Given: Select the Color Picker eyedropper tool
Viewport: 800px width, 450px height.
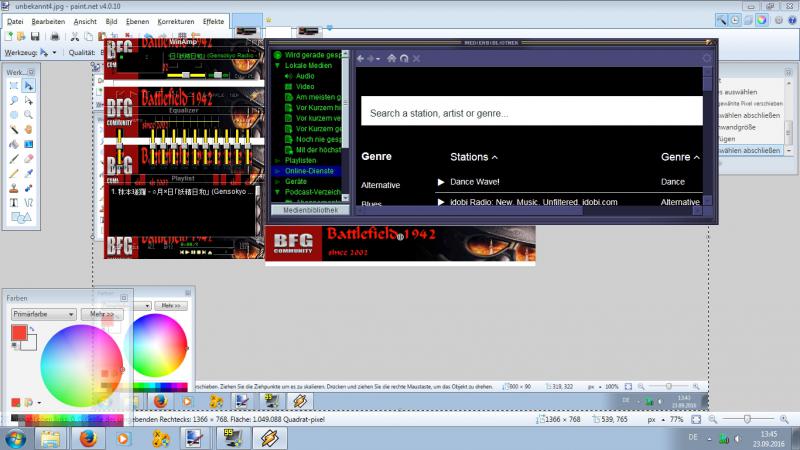Looking at the screenshot, I should coord(29,173).
